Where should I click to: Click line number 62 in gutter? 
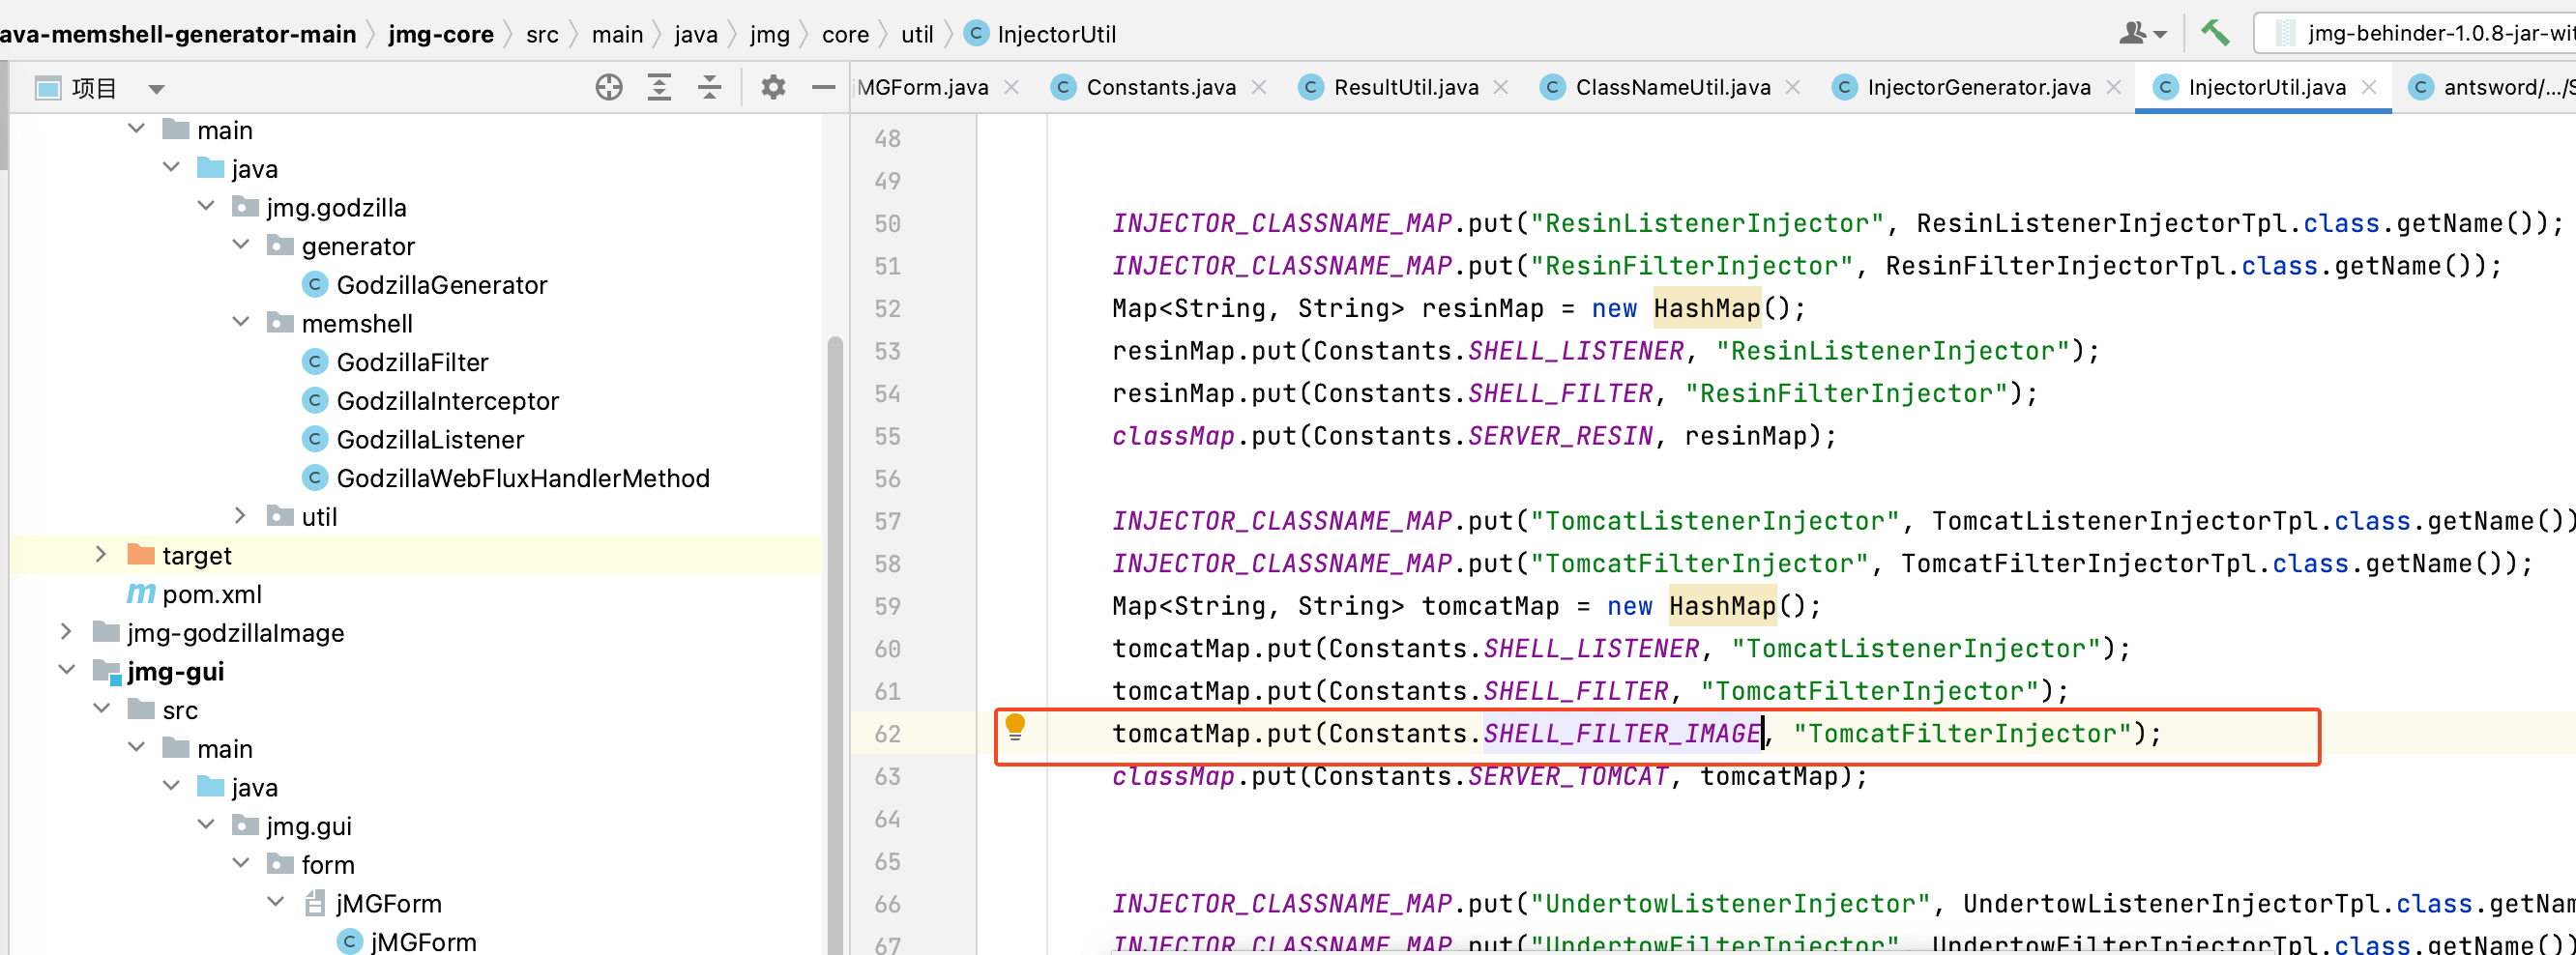pyautogui.click(x=887, y=734)
